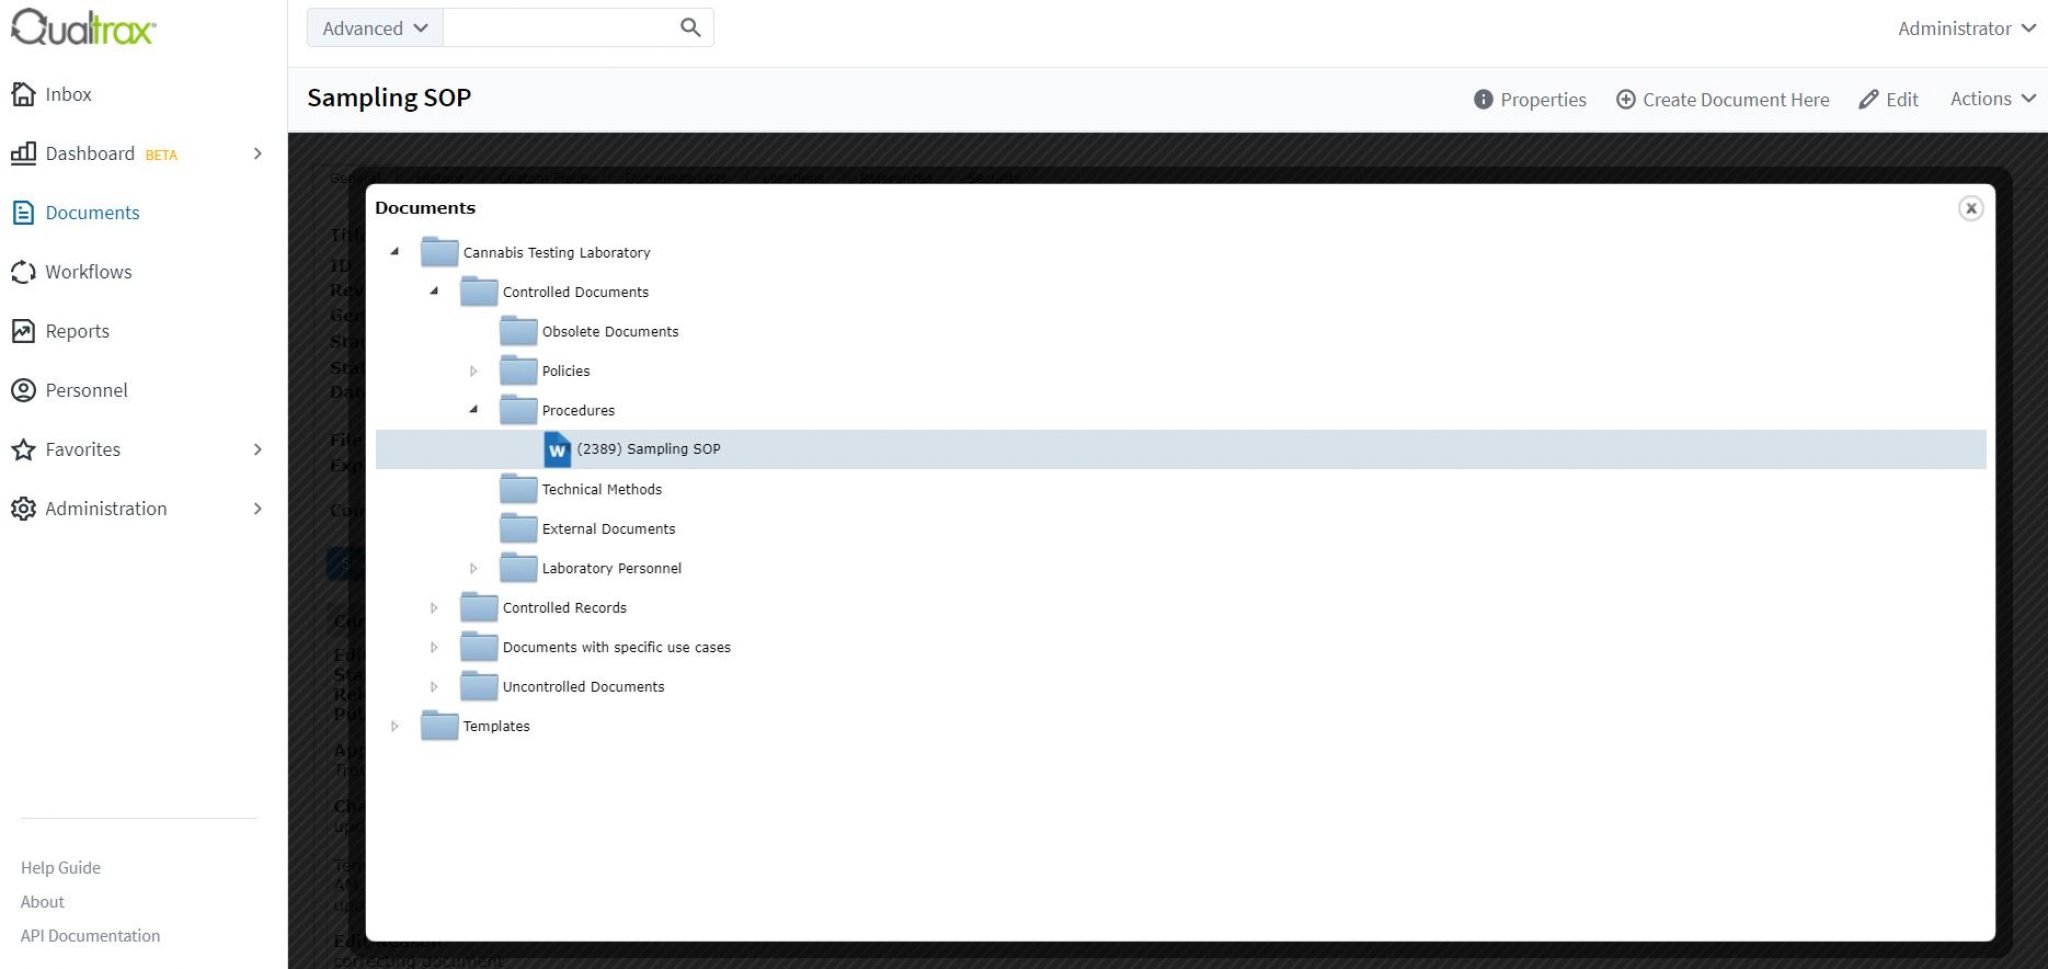
Task: Click the search magnifier icon
Action: pos(689,27)
